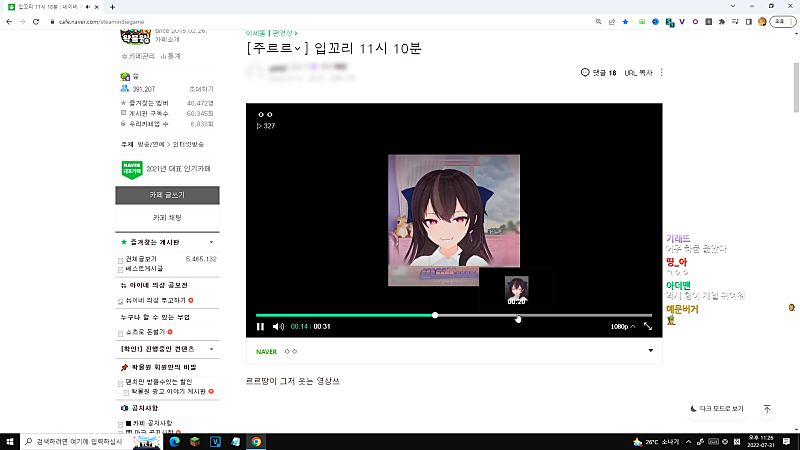Click the 인터넷방송 topic link
The width and height of the screenshot is (800, 450).
(x=188, y=144)
